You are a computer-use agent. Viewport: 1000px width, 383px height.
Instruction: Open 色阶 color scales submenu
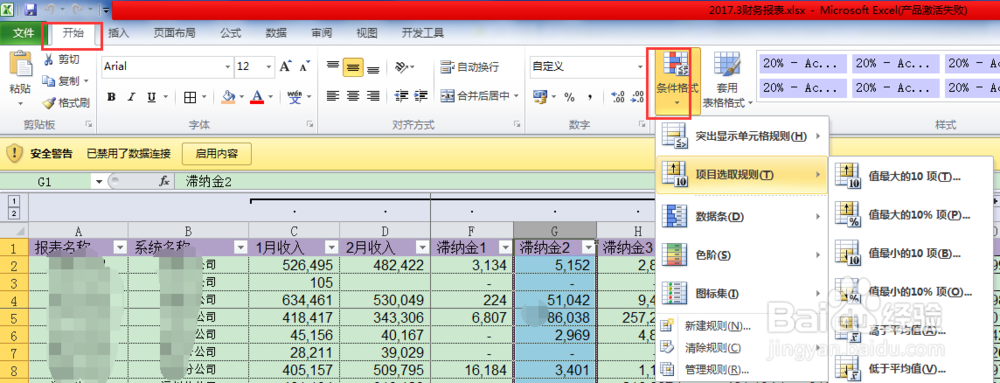point(742,255)
